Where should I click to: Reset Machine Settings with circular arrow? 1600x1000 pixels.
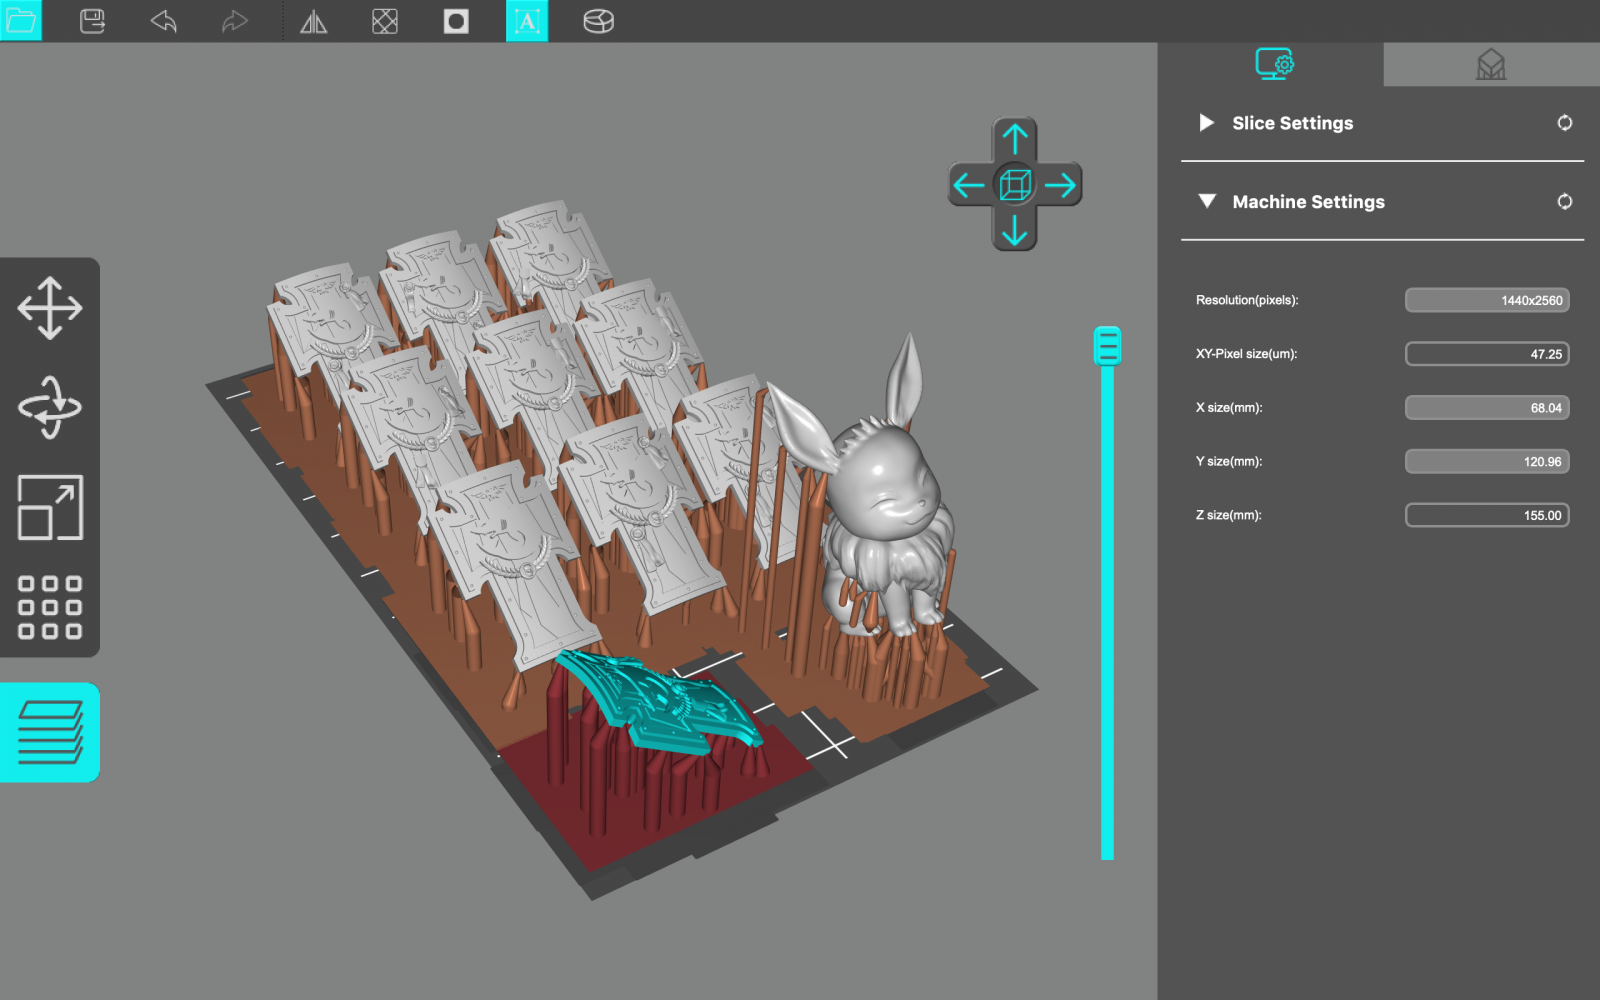[x=1564, y=202]
